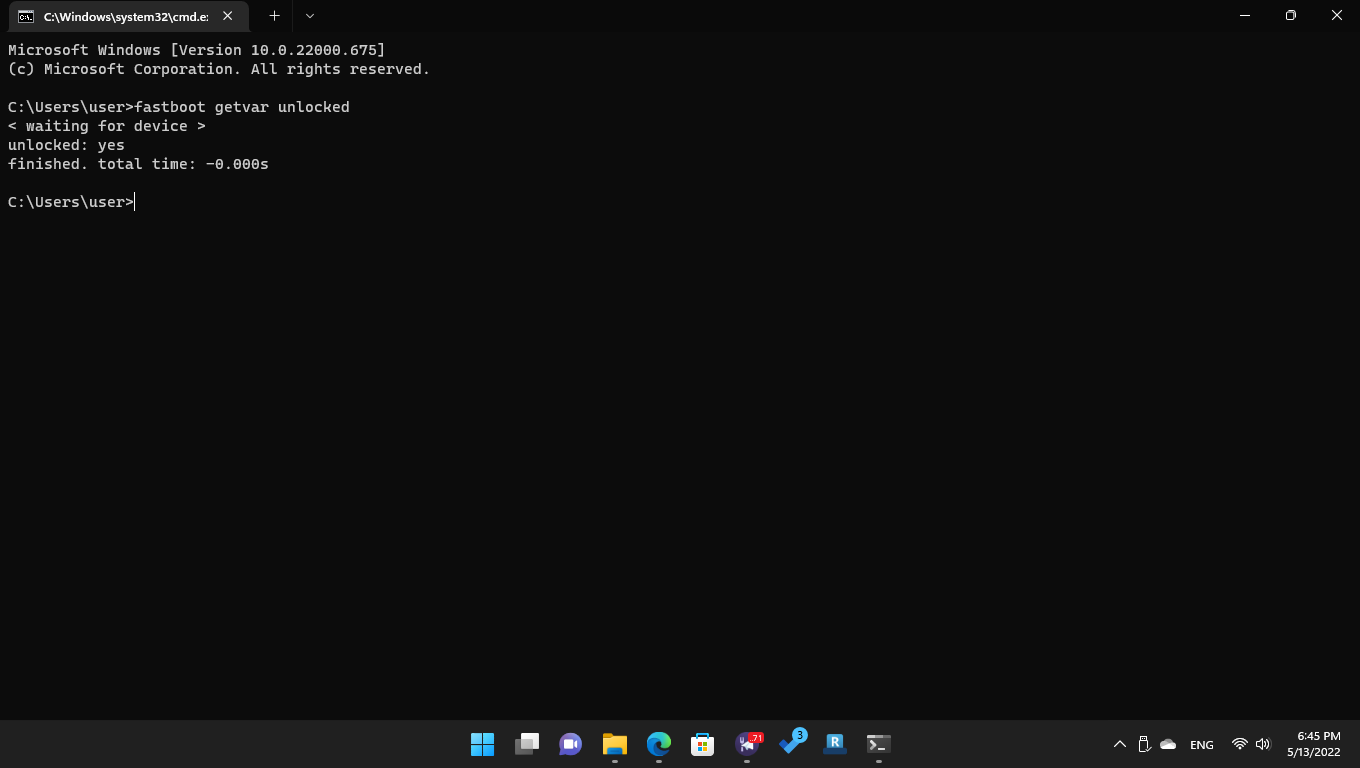1360x768 pixels.
Task: Click the Safely Remove Hardware USB icon
Action: point(1144,744)
